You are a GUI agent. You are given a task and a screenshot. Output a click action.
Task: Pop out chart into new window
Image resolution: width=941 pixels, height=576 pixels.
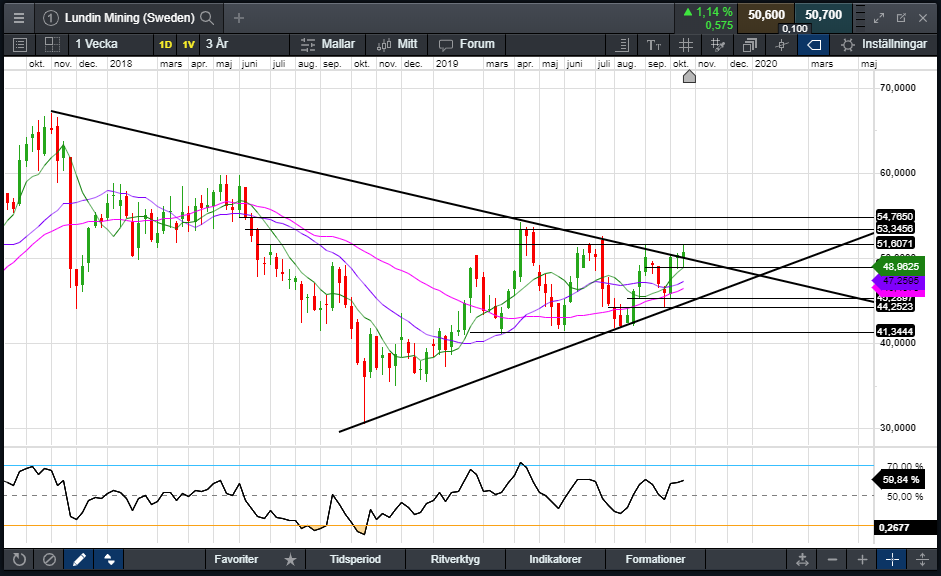(x=901, y=18)
